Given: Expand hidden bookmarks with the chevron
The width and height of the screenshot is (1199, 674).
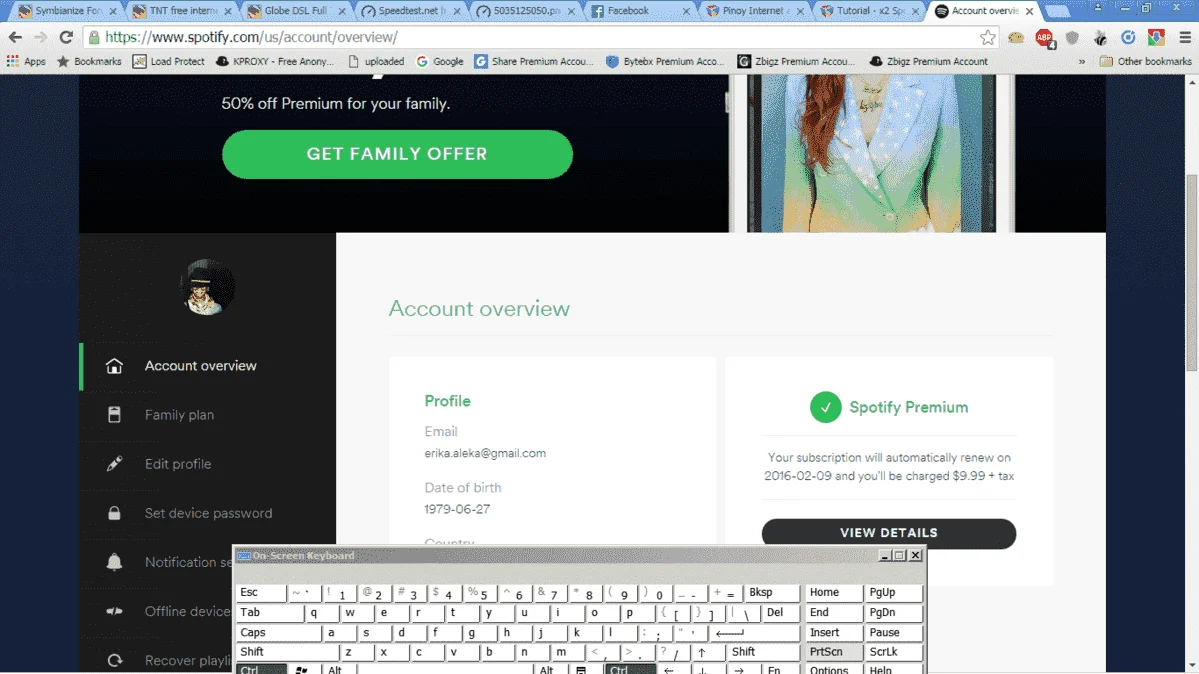Looking at the screenshot, I should point(1081,61).
